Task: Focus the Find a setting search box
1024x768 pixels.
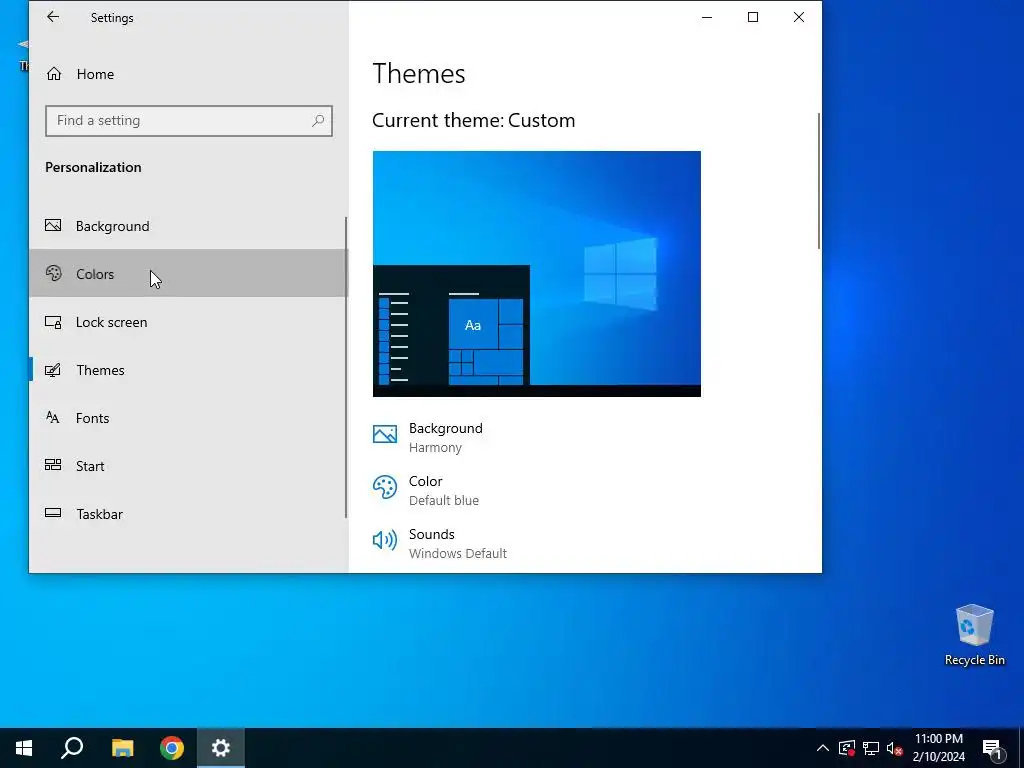Action: coord(189,121)
